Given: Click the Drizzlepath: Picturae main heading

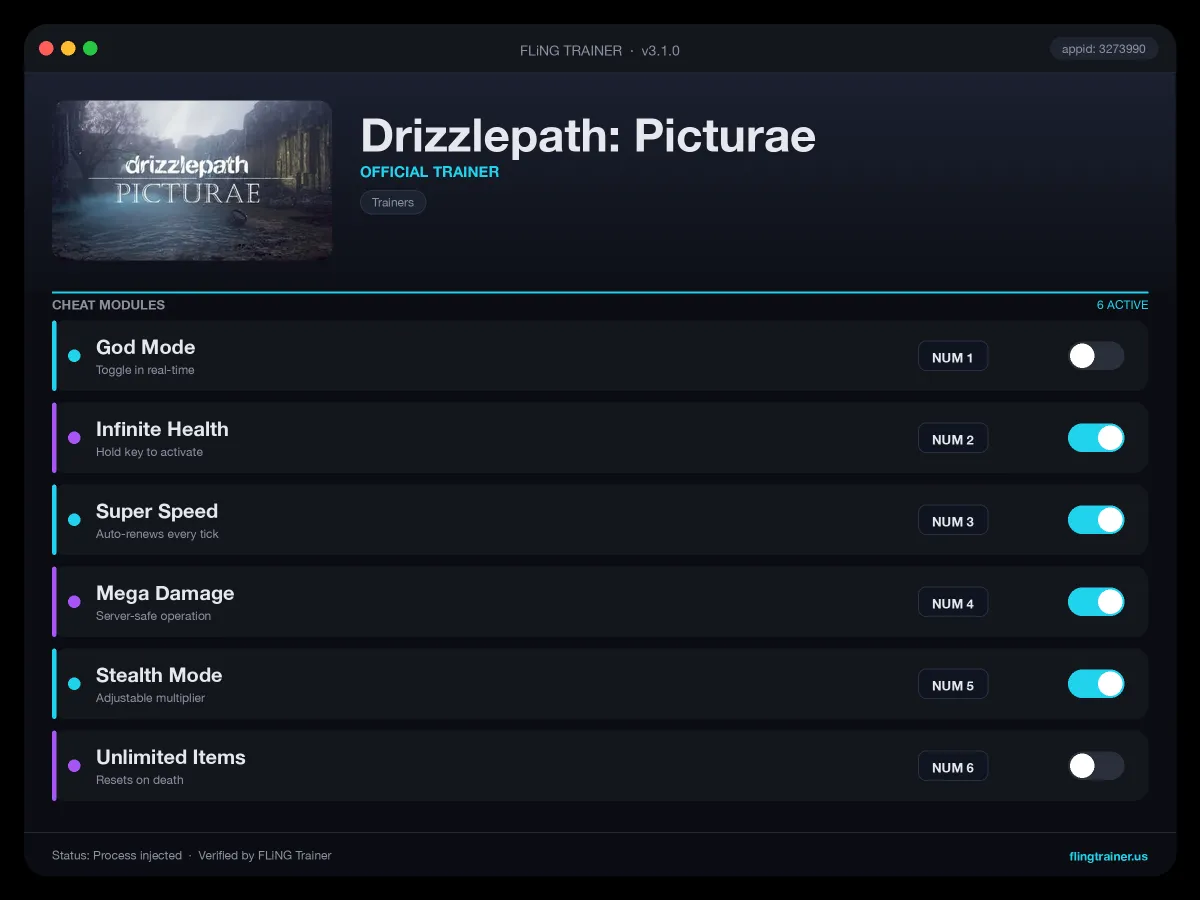Looking at the screenshot, I should 588,135.
